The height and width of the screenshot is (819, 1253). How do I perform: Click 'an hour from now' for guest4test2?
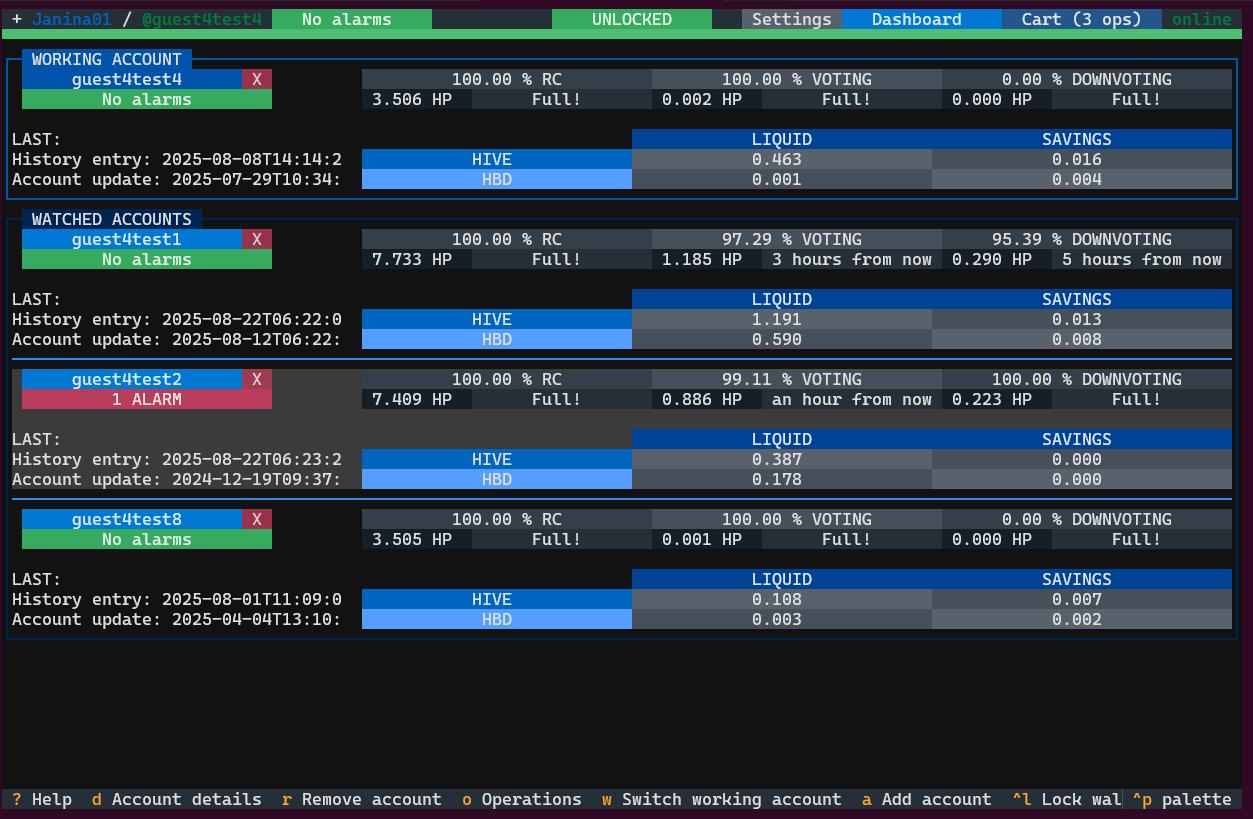(852, 399)
